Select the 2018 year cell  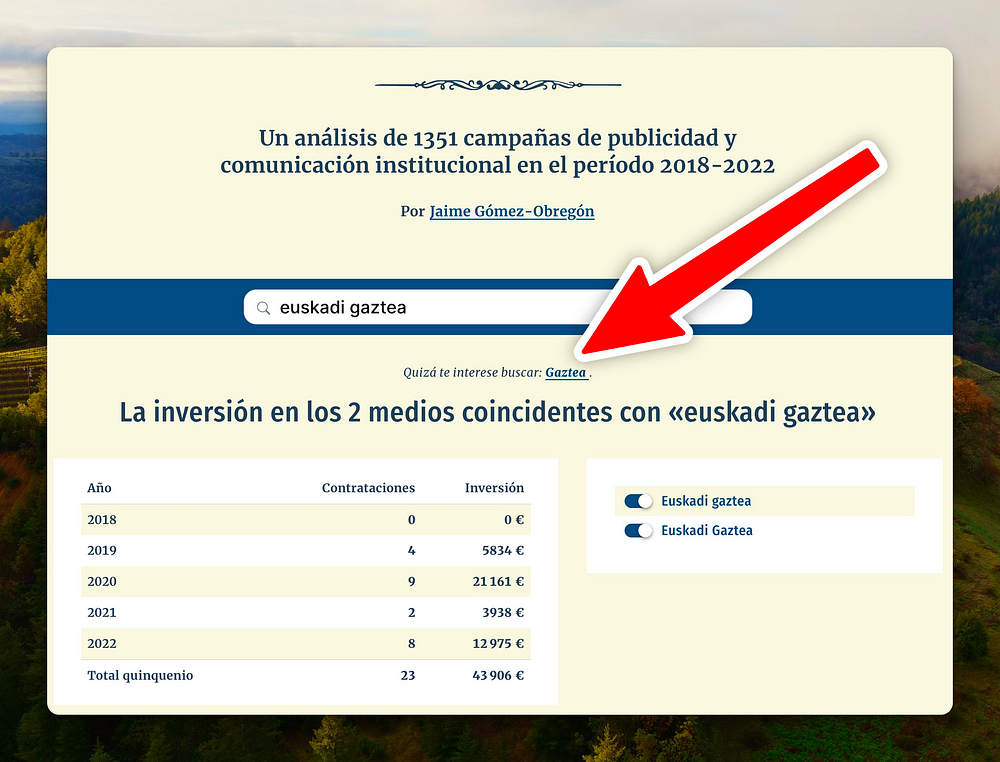coord(102,520)
